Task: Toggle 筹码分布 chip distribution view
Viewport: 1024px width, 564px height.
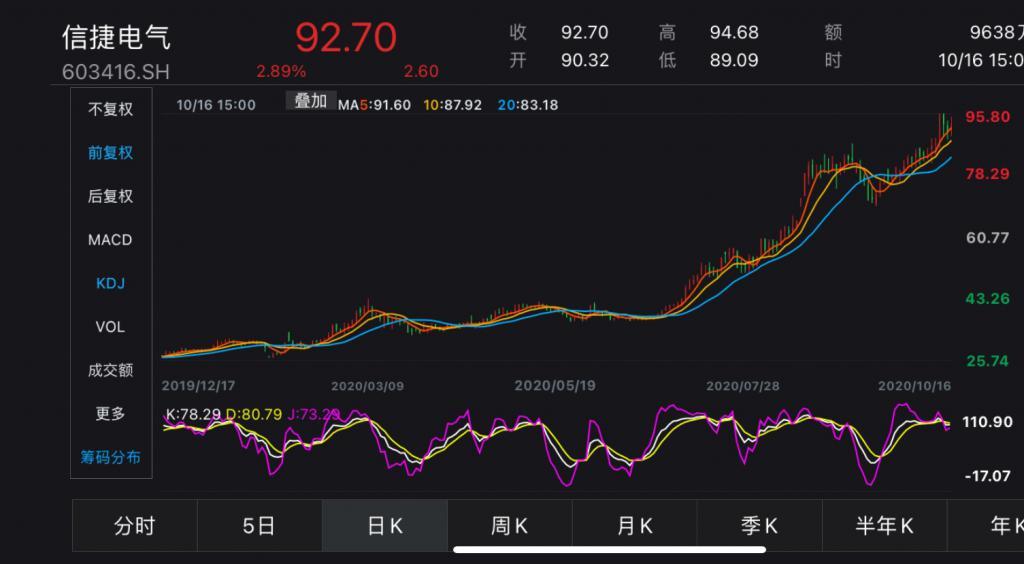Action: [x=110, y=458]
